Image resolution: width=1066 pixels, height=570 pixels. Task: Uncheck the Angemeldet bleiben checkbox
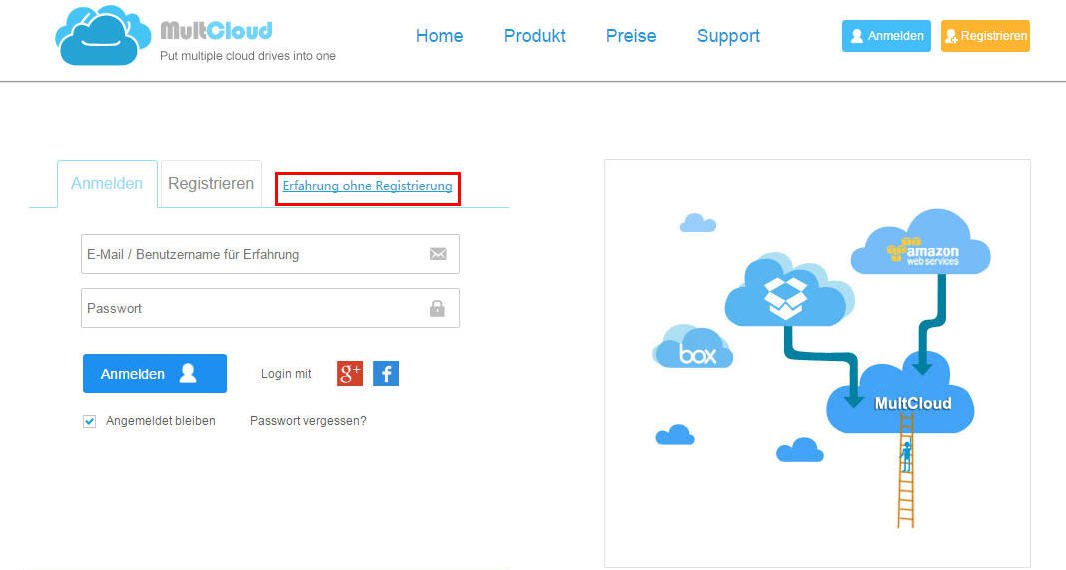pyautogui.click(x=89, y=422)
